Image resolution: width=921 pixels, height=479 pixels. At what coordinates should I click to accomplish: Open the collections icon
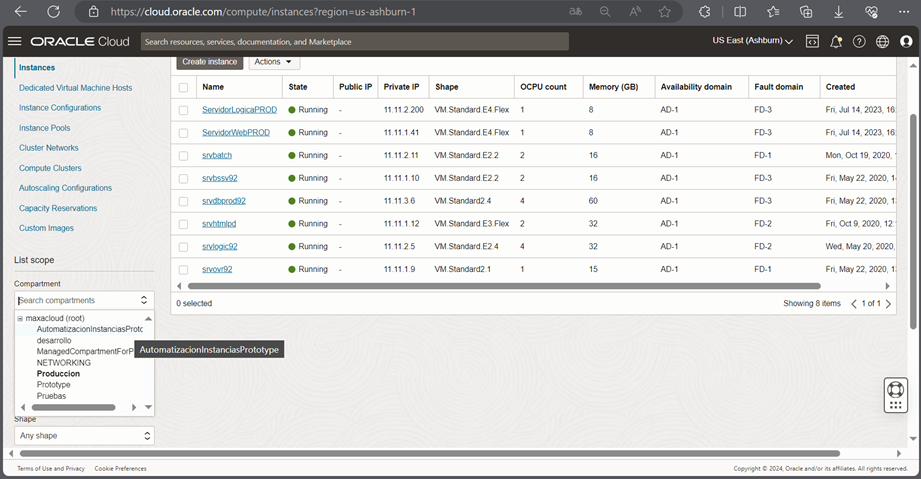pos(806,12)
